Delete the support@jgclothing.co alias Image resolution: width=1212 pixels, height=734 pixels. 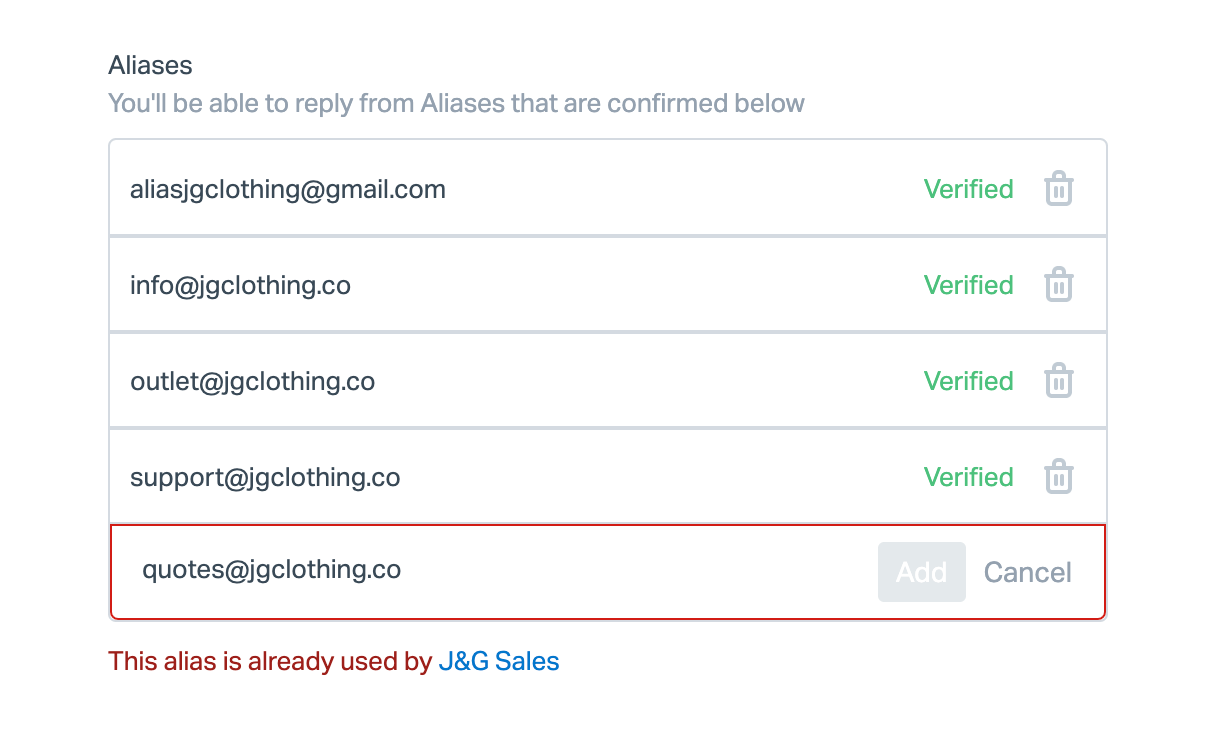tap(1058, 477)
